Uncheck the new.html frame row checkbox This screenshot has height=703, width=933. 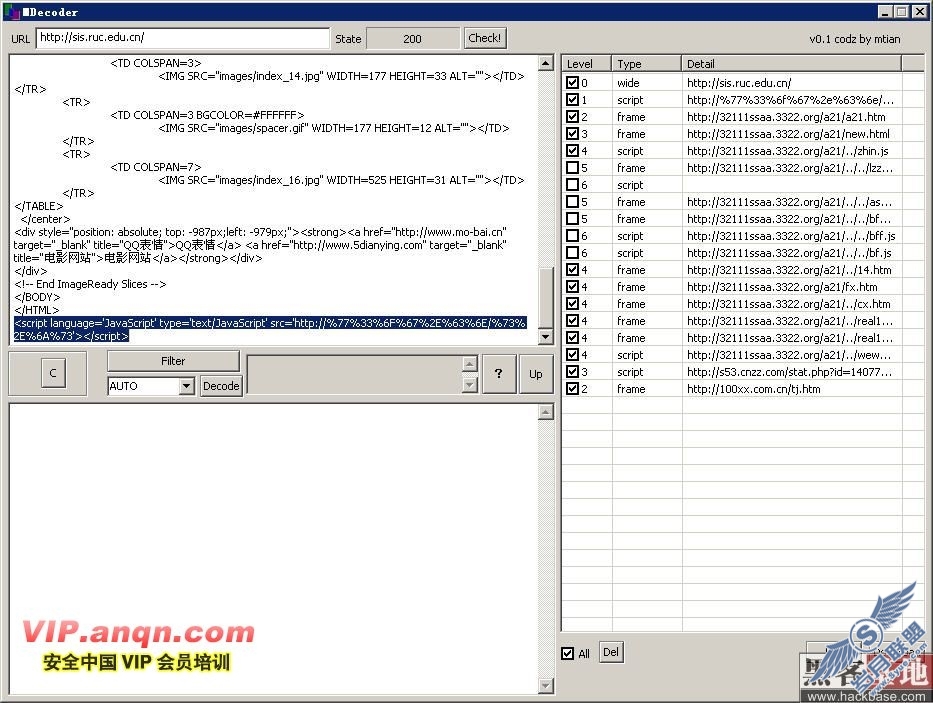(x=572, y=134)
